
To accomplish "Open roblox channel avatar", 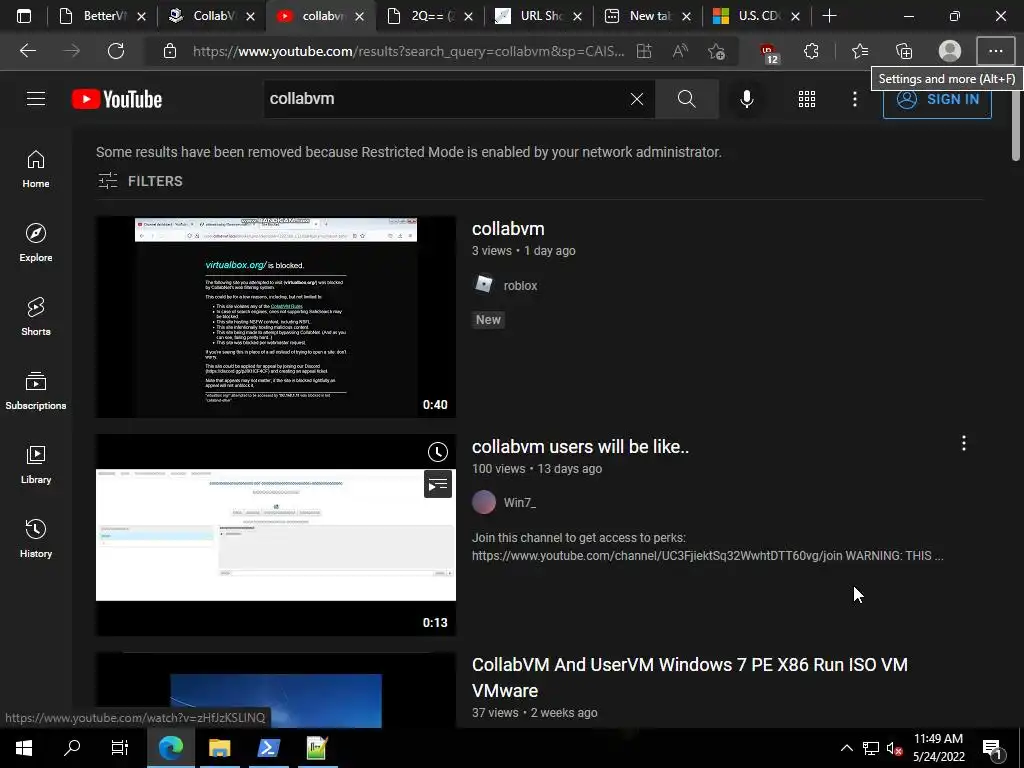I will (x=484, y=285).
